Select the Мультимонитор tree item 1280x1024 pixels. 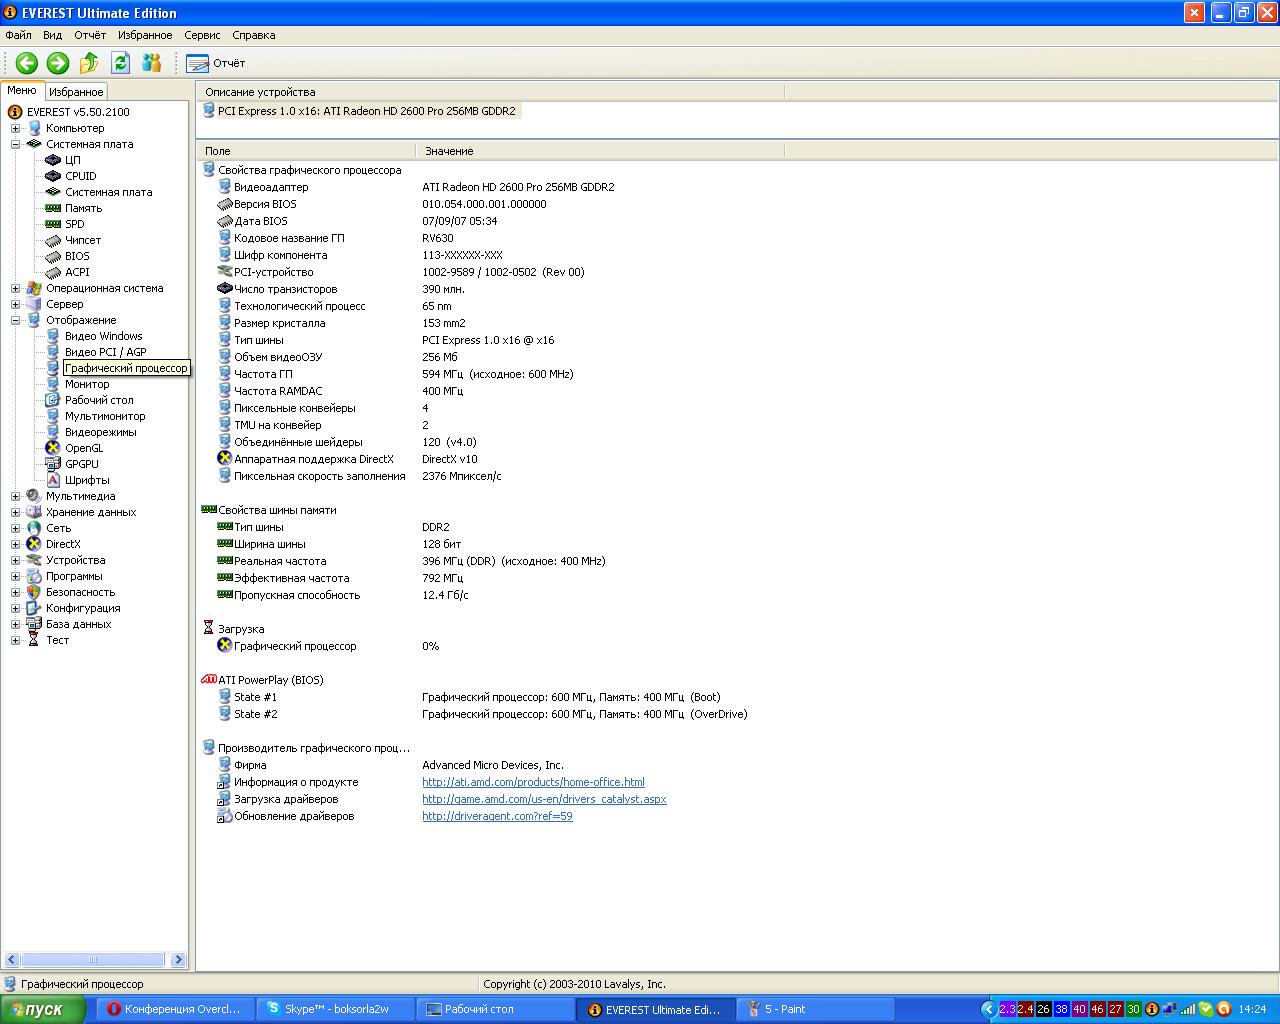pos(105,416)
